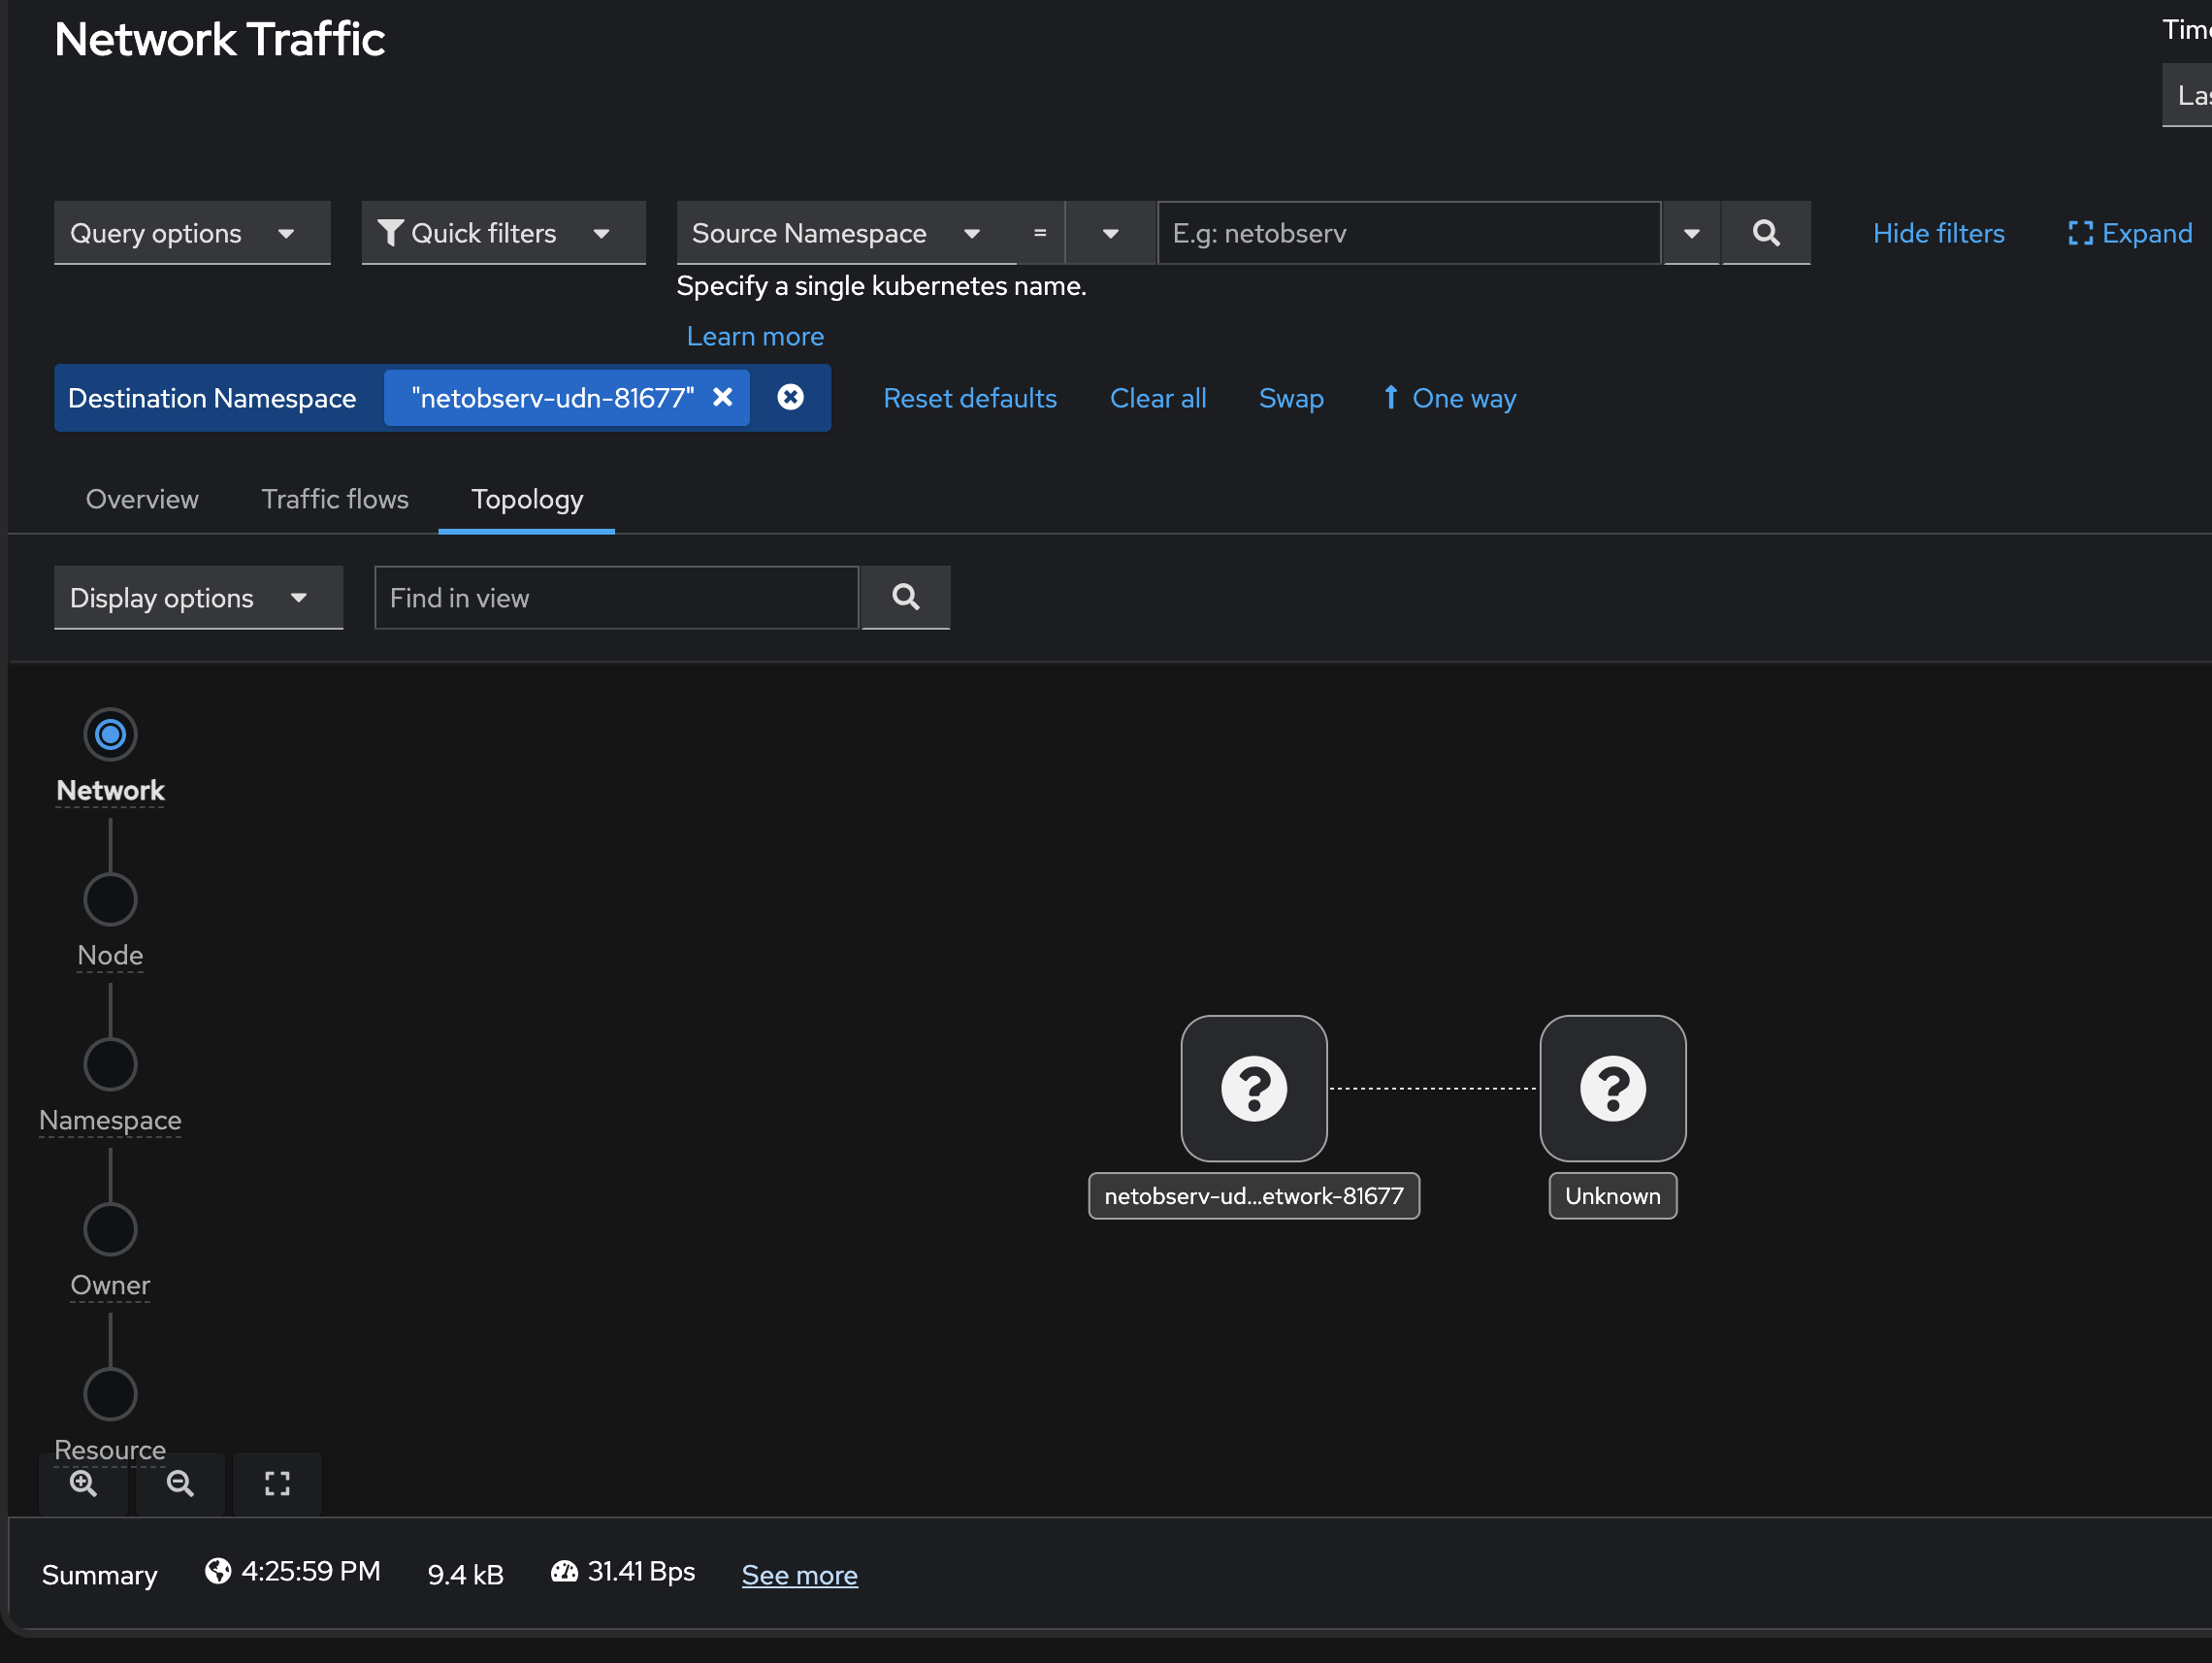
Task: Select Owner scope radio
Action: click(x=110, y=1229)
